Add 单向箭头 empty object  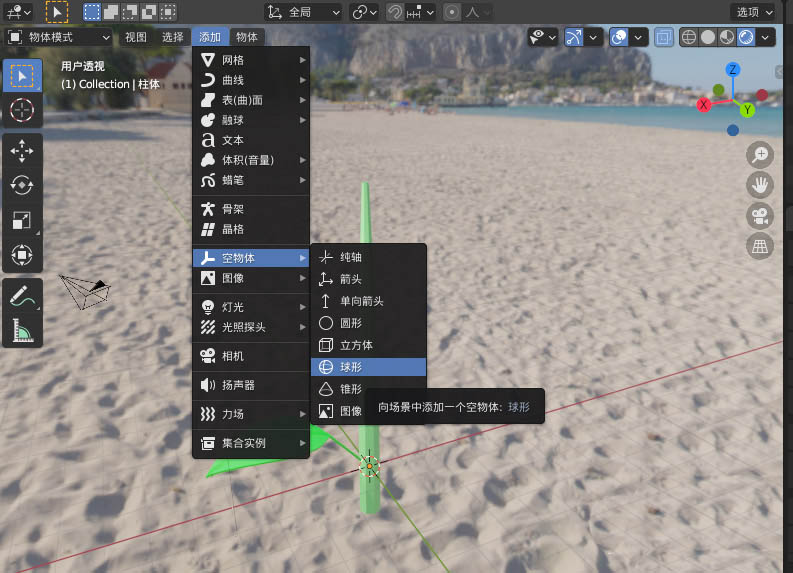369,301
